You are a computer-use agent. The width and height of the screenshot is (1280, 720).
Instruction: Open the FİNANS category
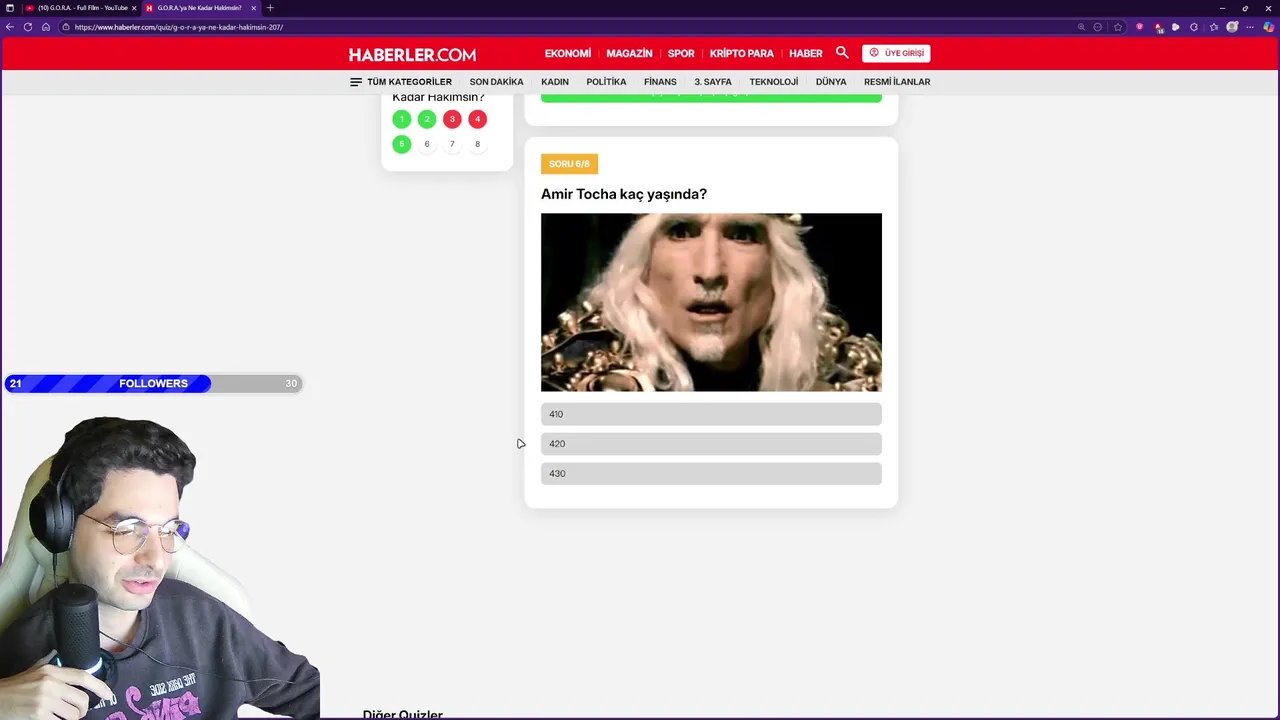[660, 82]
